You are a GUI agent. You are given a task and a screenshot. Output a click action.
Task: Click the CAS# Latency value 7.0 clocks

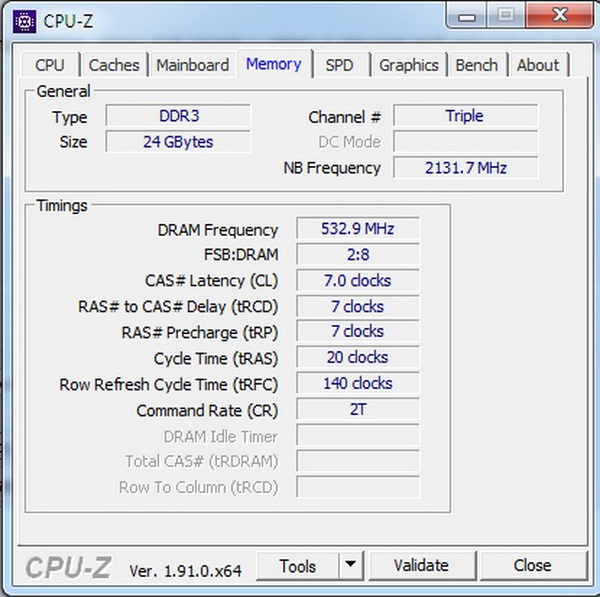tap(358, 281)
